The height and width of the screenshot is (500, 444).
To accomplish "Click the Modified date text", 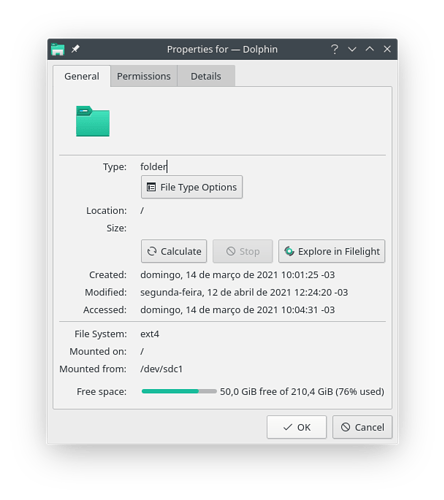I will pyautogui.click(x=244, y=292).
